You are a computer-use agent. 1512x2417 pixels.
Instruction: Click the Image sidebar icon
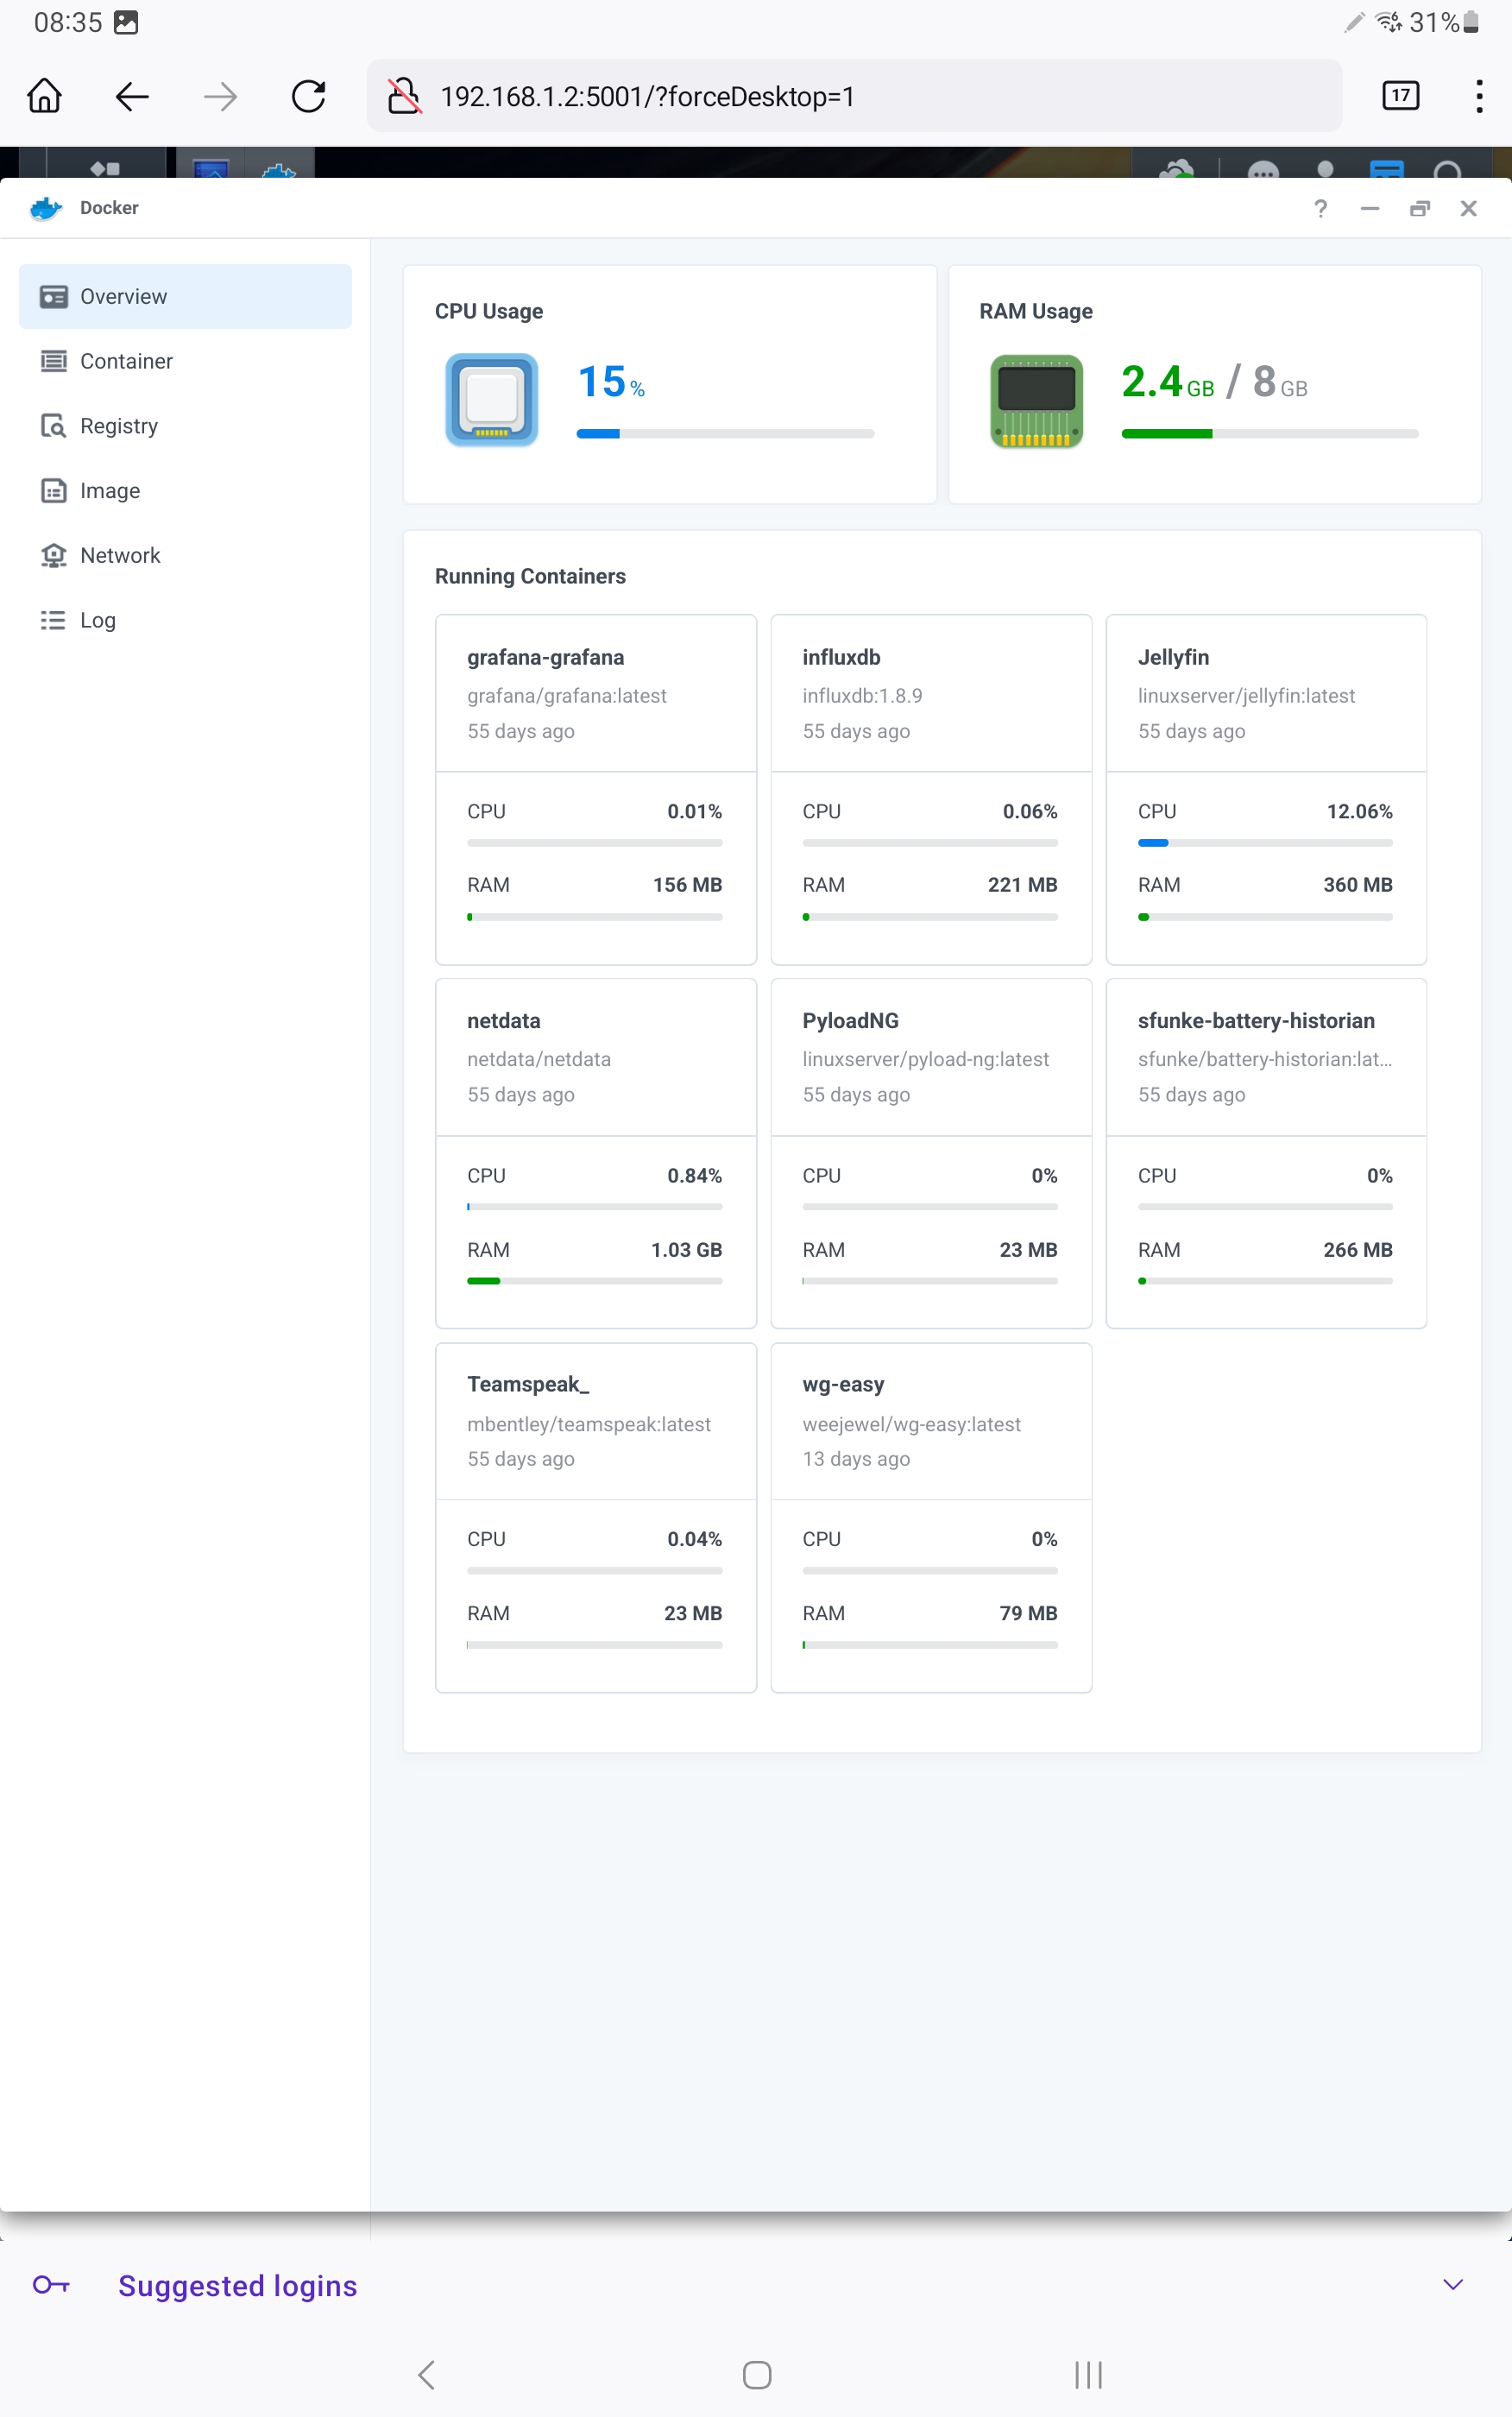pos(53,491)
